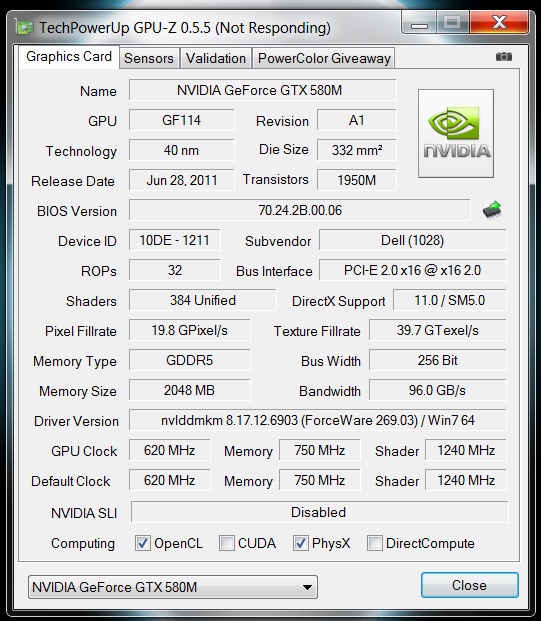Click the GPU-Z title bar app icon
The width and height of the screenshot is (541, 621).
point(24,27)
